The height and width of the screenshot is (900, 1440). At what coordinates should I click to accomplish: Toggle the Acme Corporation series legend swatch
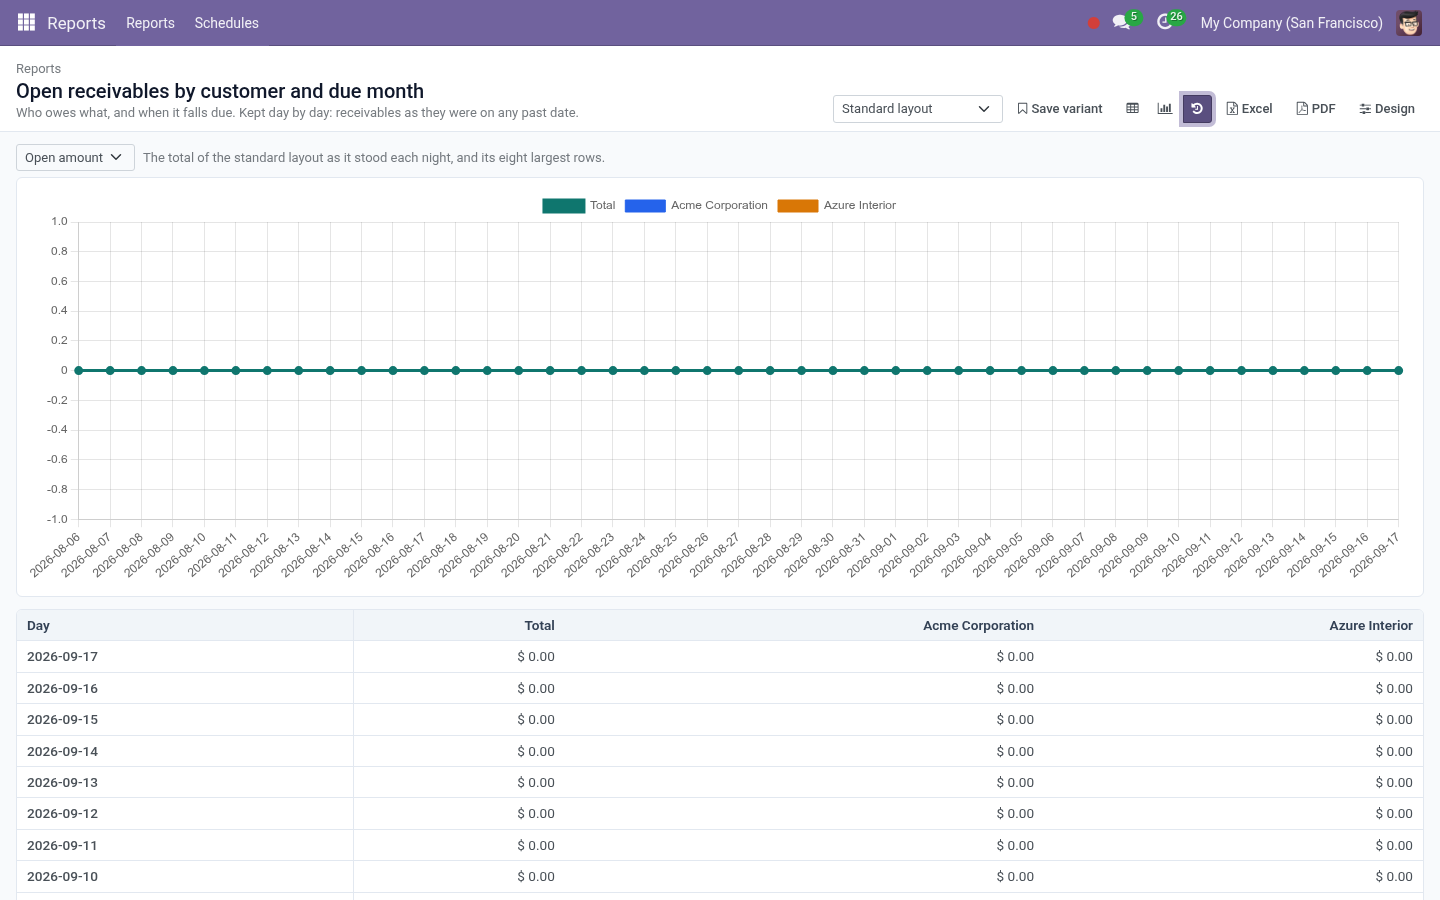pyautogui.click(x=645, y=205)
